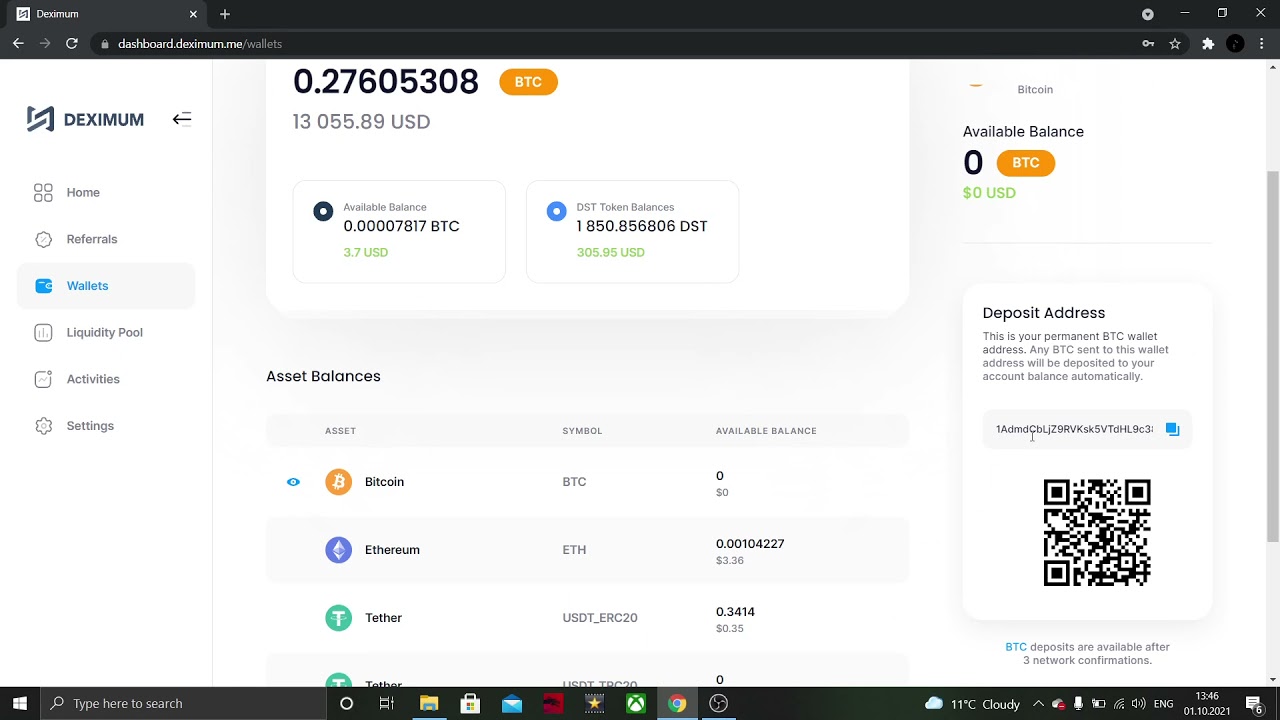Viewport: 1280px width, 720px height.
Task: Go to Activities in the sidebar
Action: click(93, 379)
